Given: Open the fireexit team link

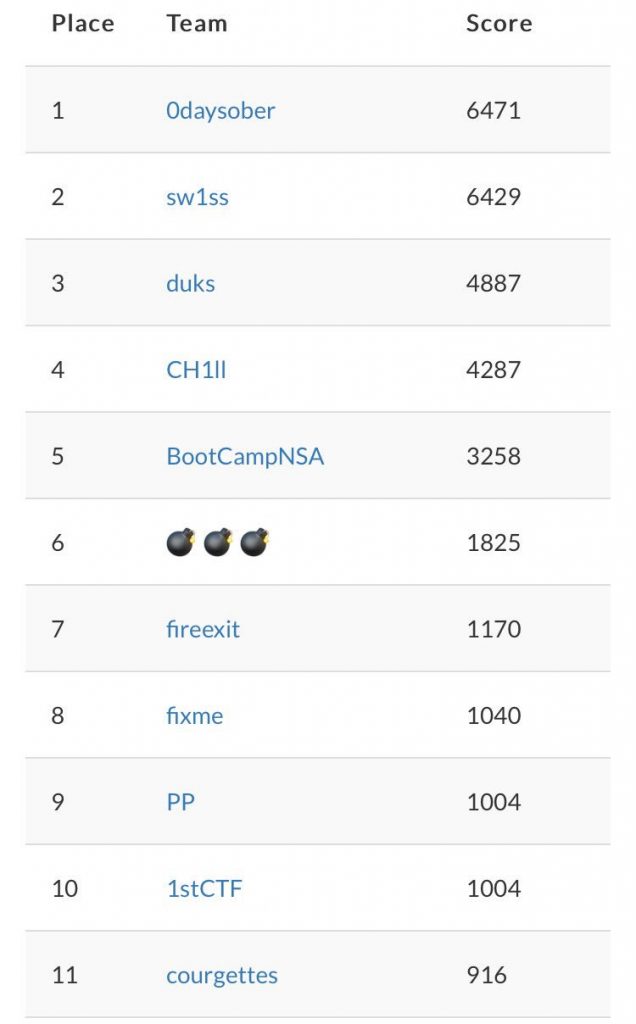Looking at the screenshot, I should pyautogui.click(x=202, y=629).
